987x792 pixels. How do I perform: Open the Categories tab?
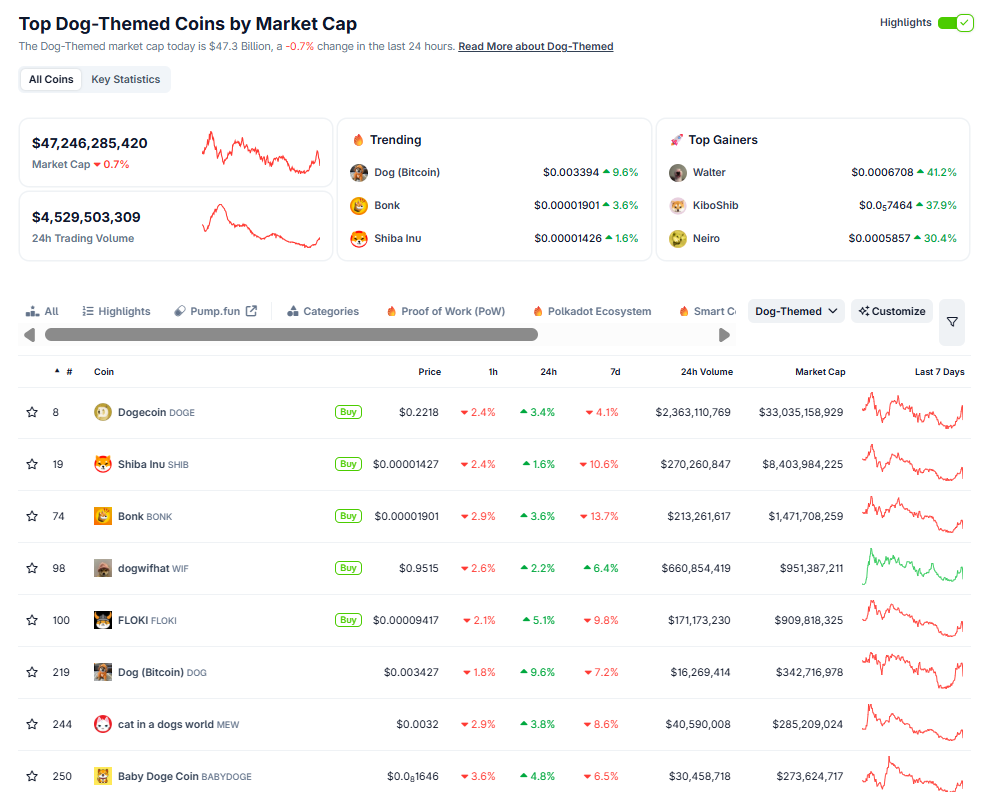(323, 311)
